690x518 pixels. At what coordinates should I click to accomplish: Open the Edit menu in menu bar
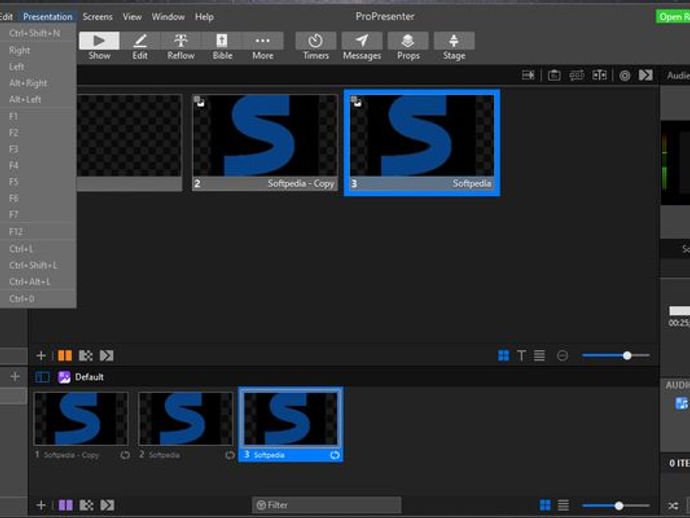point(7,17)
